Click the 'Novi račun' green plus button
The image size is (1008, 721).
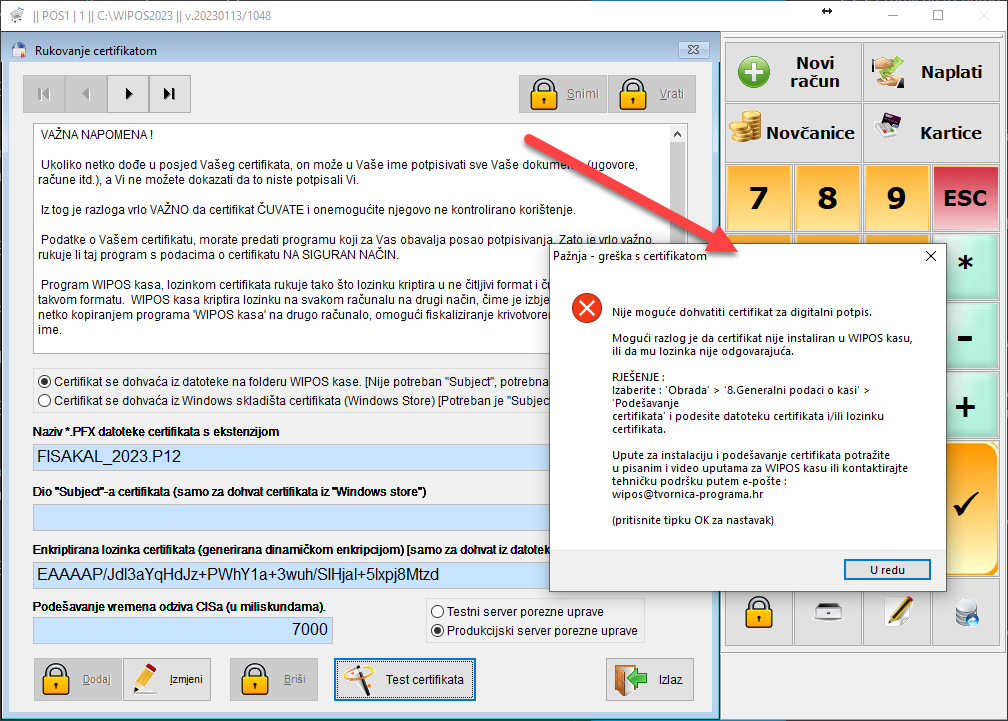click(792, 72)
